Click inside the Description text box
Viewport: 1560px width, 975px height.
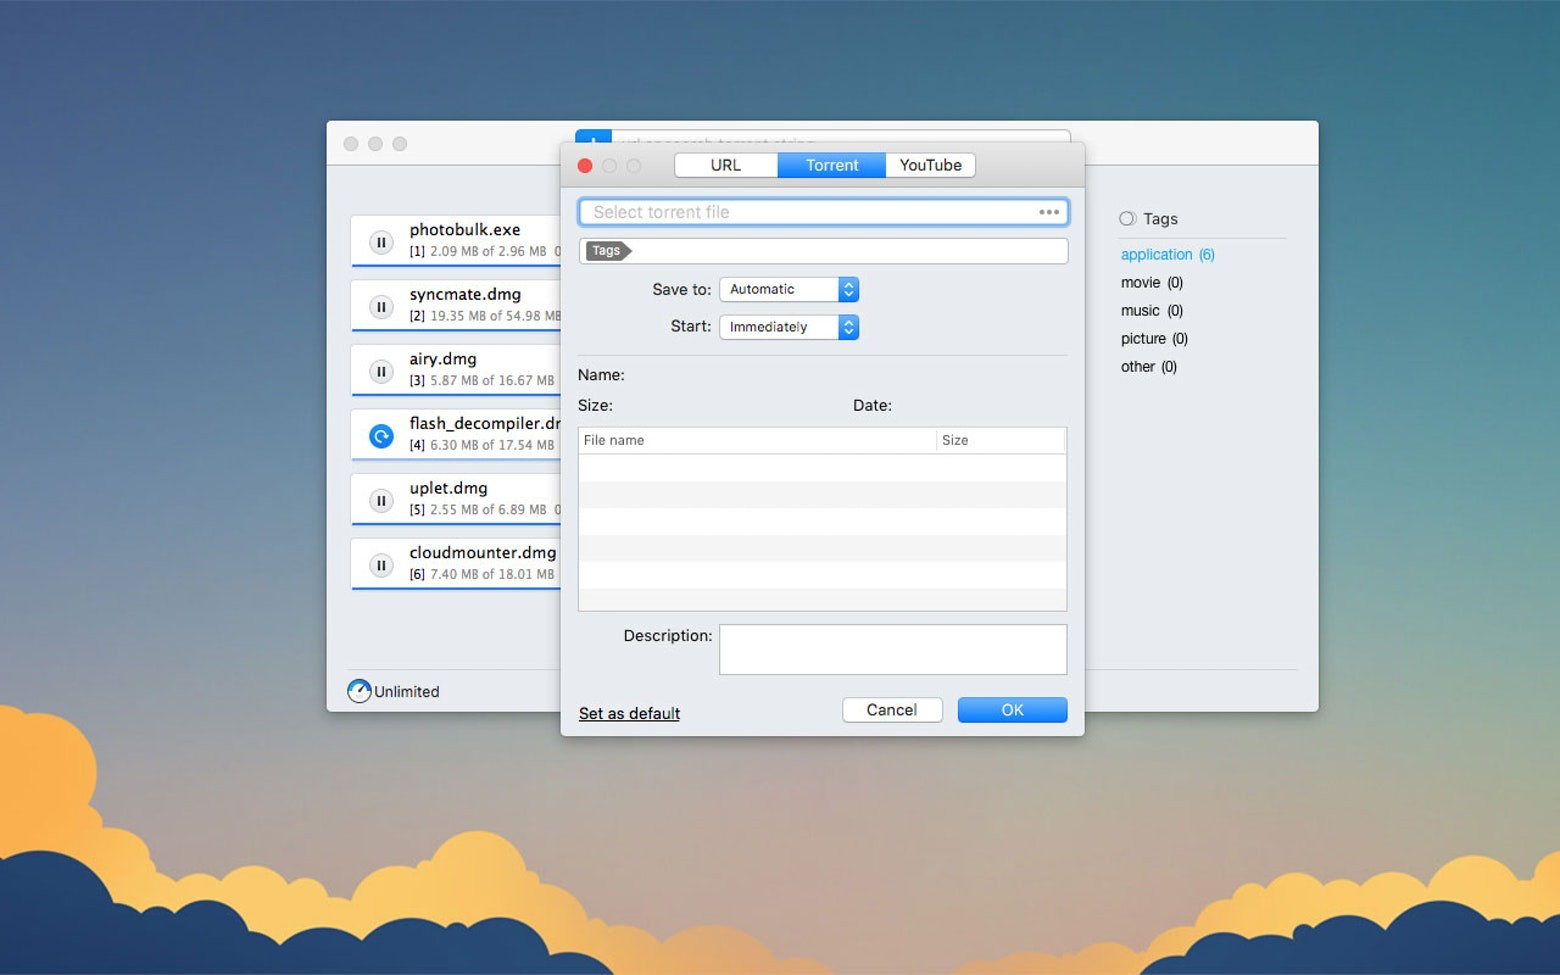[892, 648]
